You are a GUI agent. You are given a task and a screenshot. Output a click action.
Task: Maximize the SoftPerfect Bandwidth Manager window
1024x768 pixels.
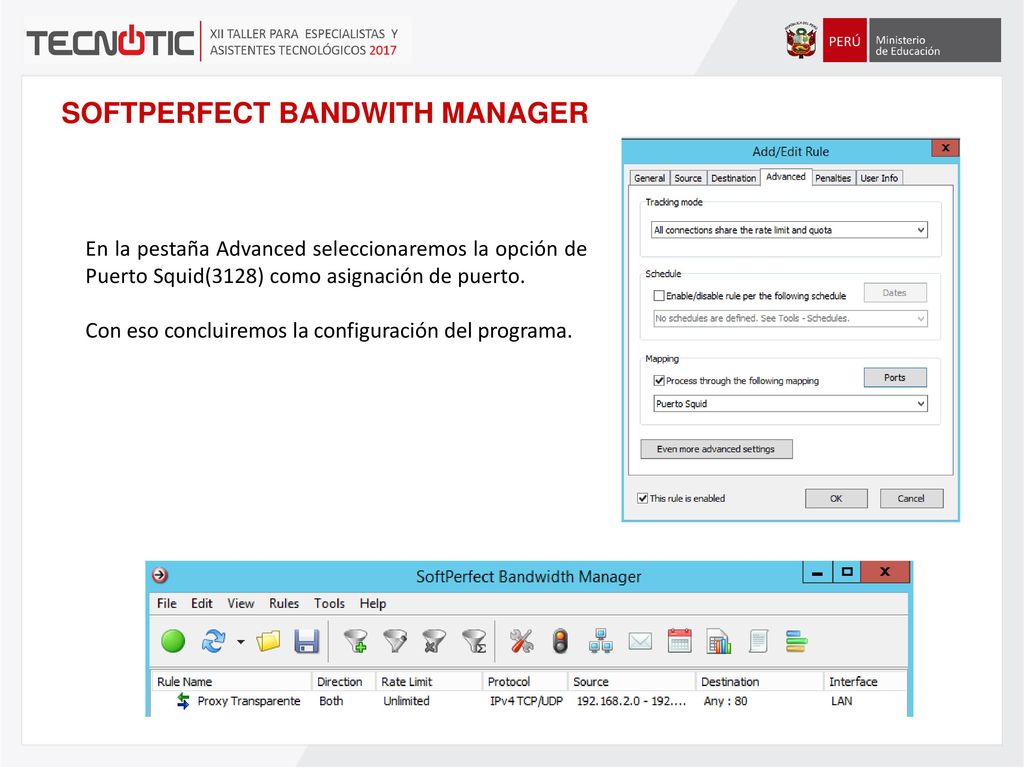tap(847, 572)
